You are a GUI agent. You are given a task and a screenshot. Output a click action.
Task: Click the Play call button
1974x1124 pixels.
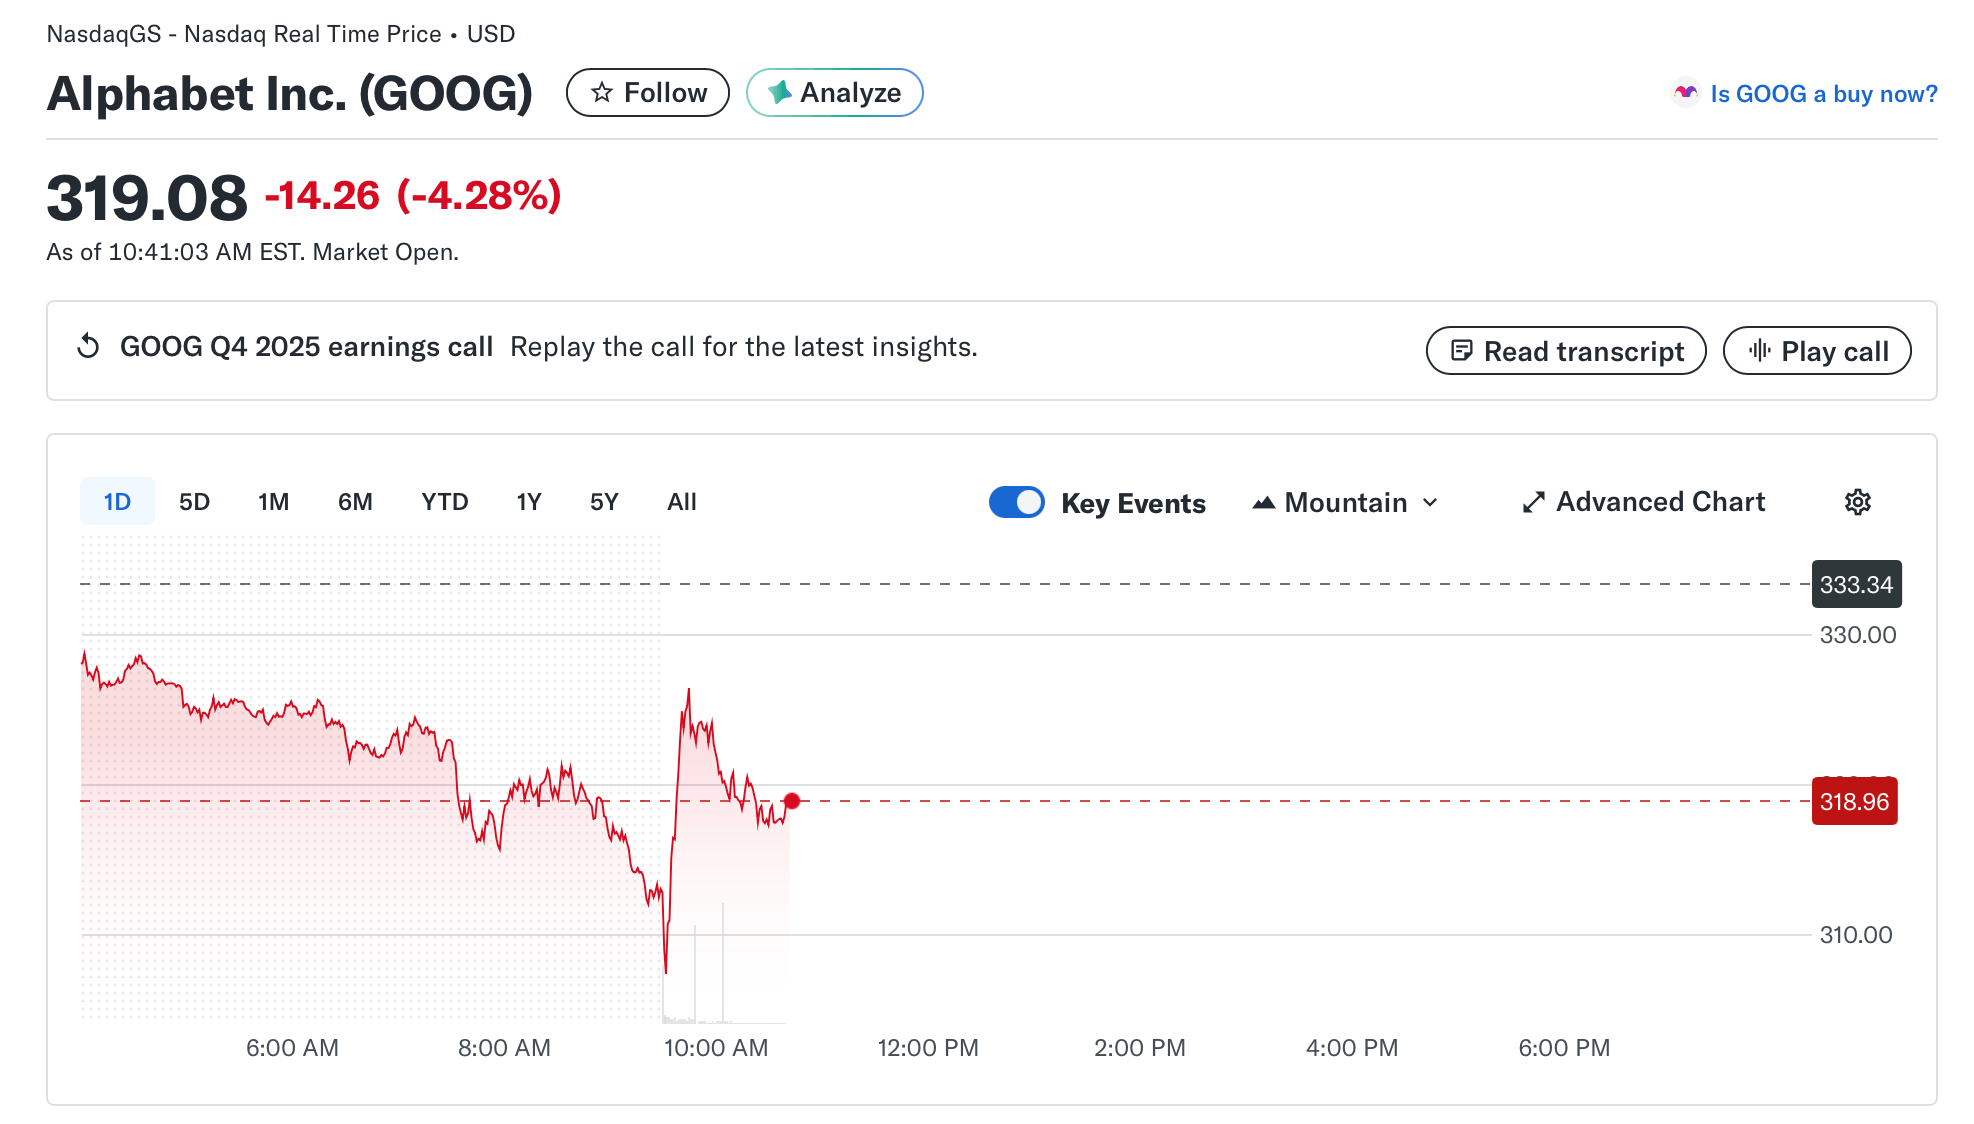[1817, 351]
